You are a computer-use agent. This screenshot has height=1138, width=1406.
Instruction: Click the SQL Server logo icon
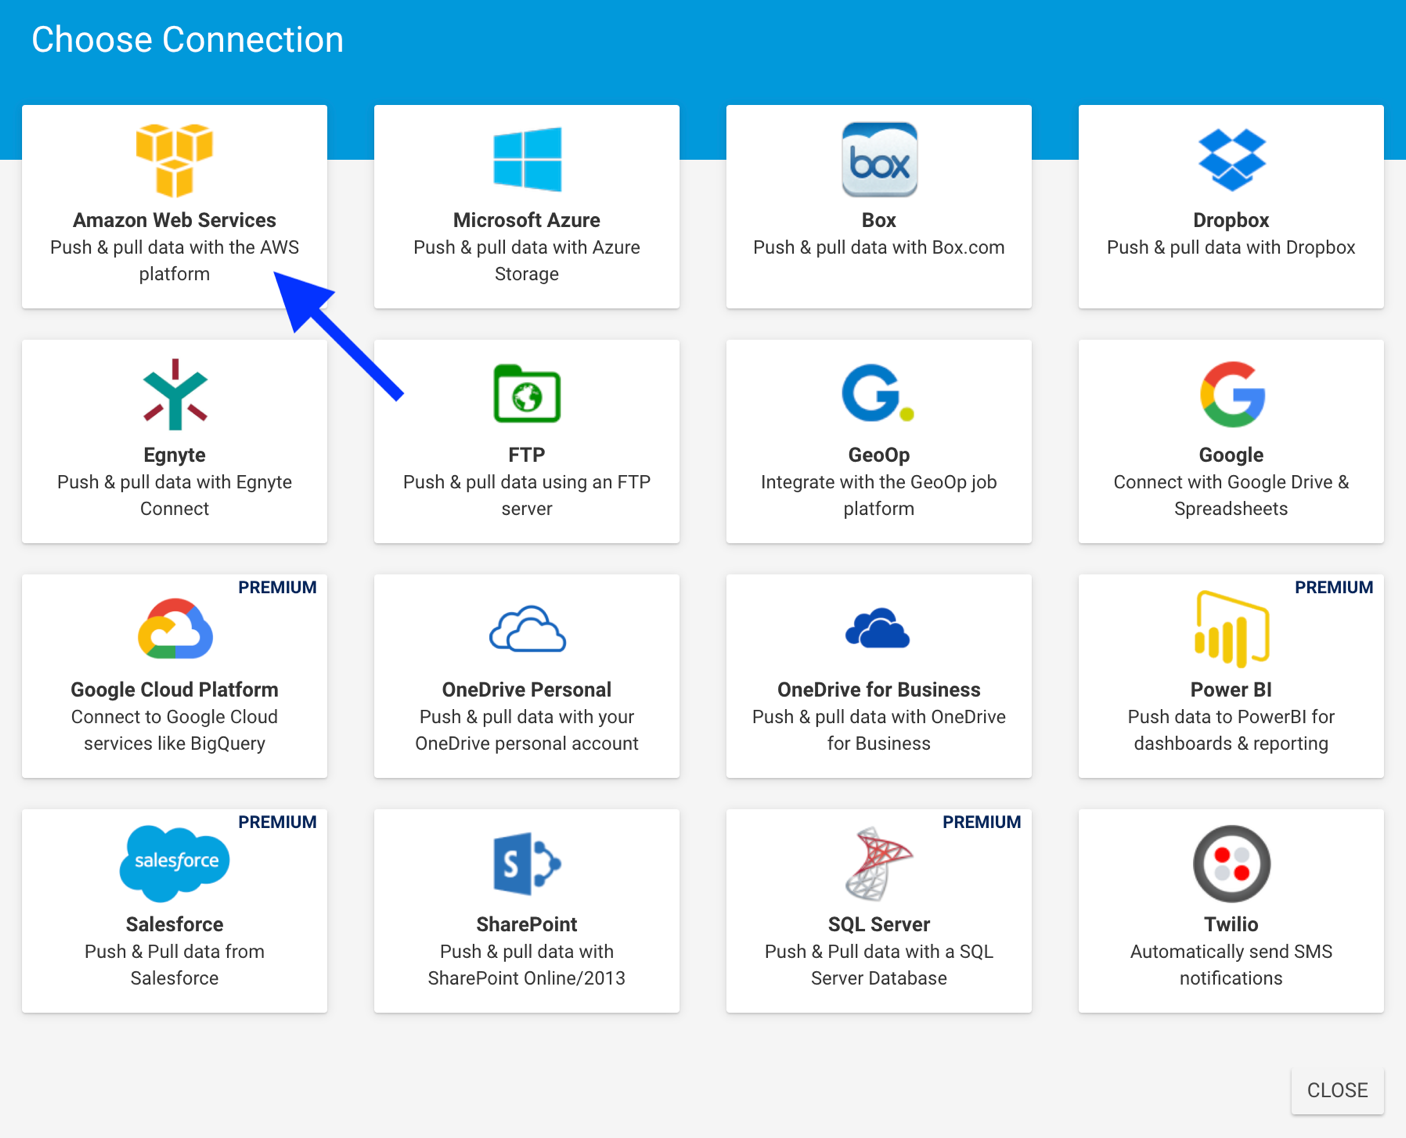(878, 863)
